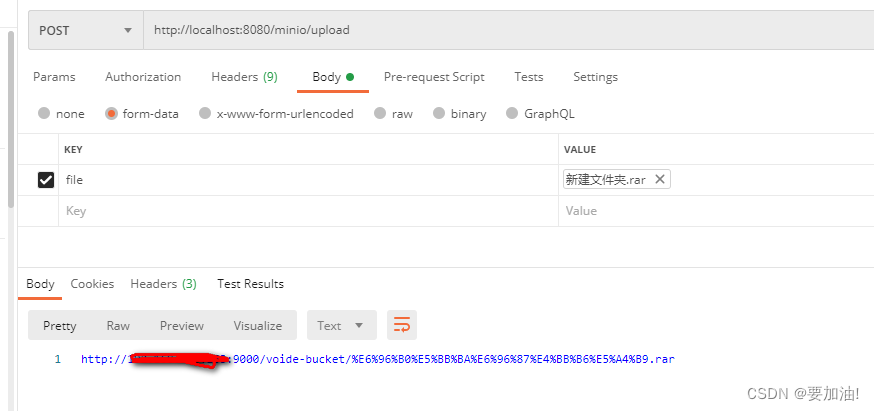Viewport: 874px width, 411px height.
Task: Click the returned voide-bucket URL
Action: (x=378, y=359)
